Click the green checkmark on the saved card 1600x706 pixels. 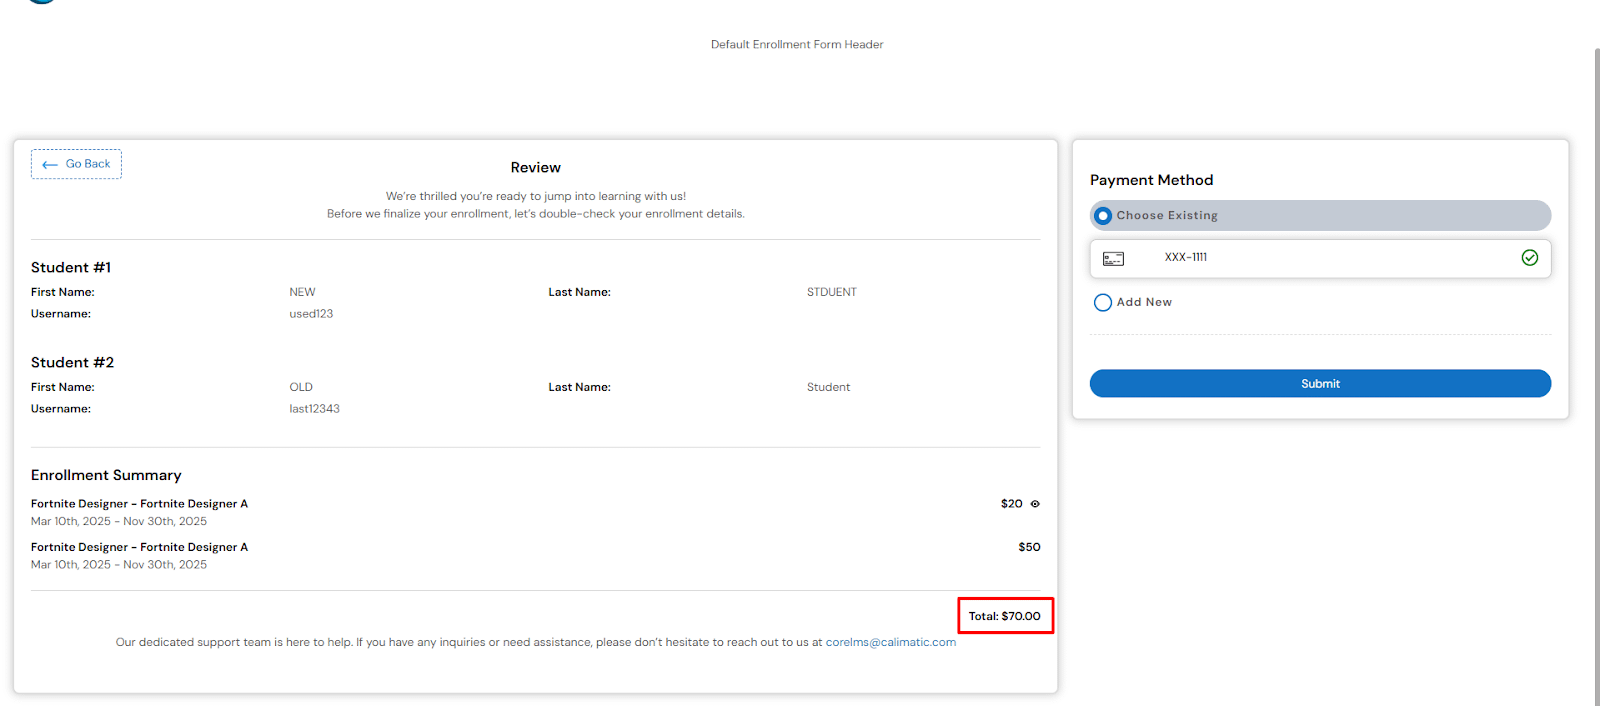point(1529,258)
